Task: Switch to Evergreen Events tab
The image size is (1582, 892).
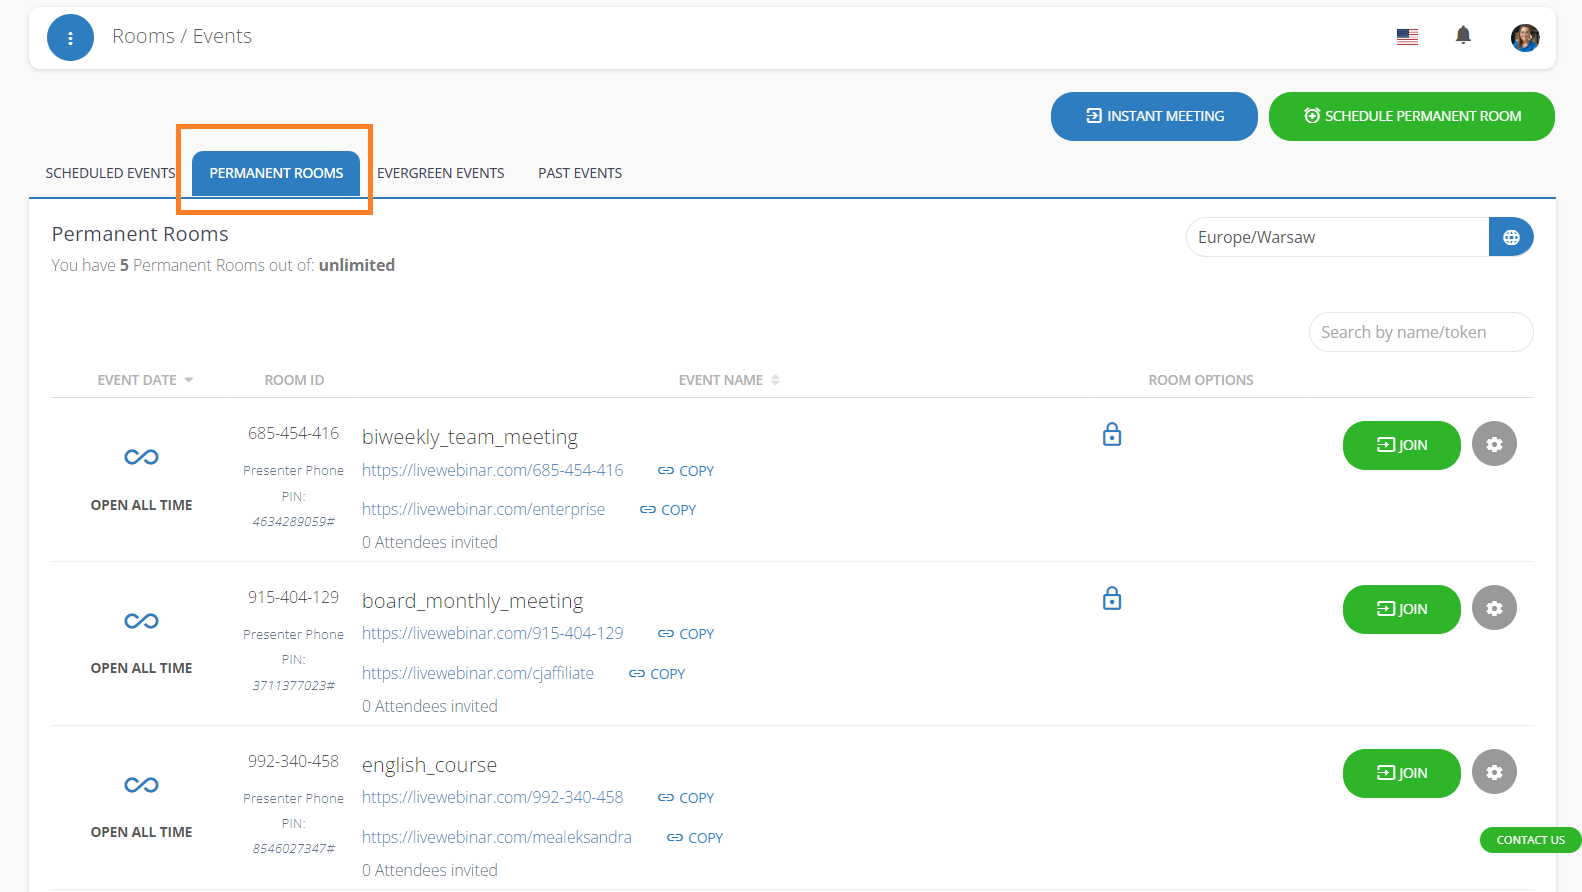Action: (x=440, y=173)
